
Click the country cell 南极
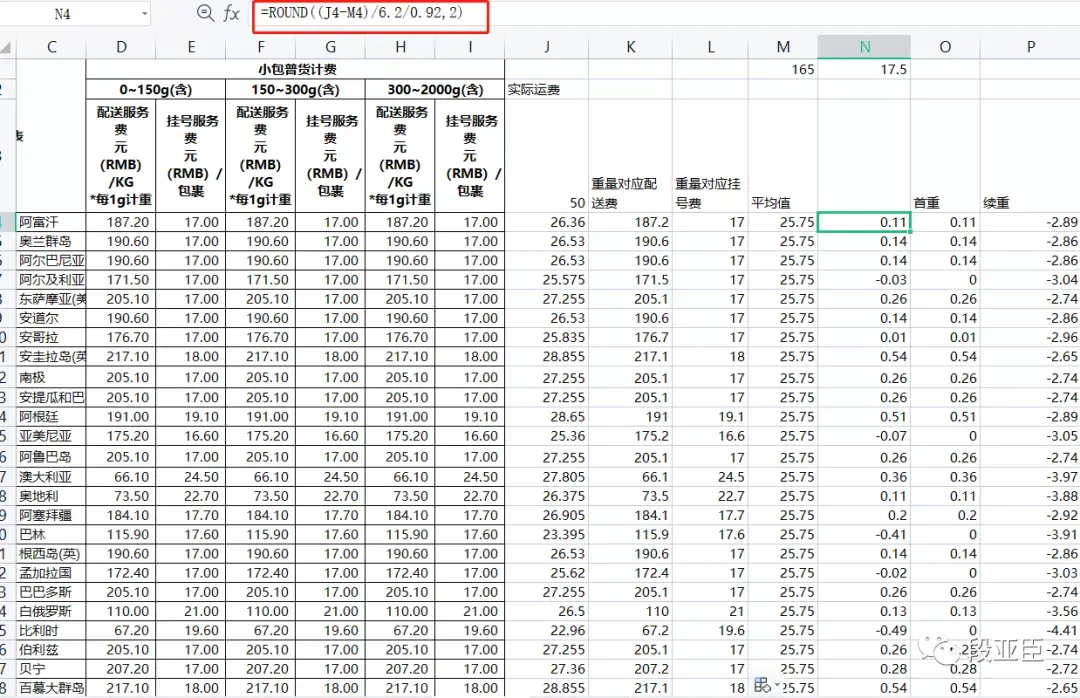[52, 378]
